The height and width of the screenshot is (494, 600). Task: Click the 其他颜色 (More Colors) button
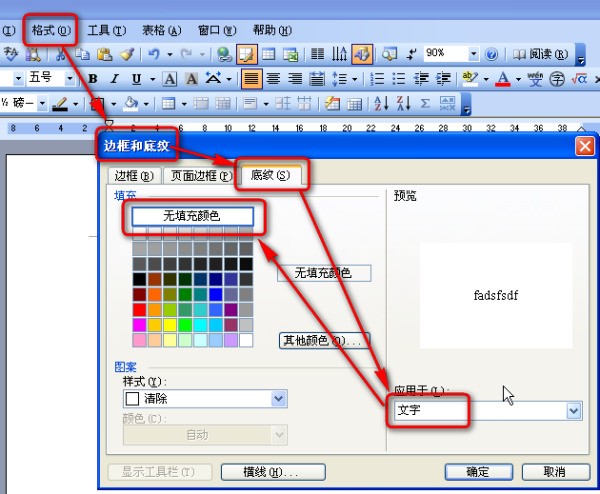coord(324,340)
